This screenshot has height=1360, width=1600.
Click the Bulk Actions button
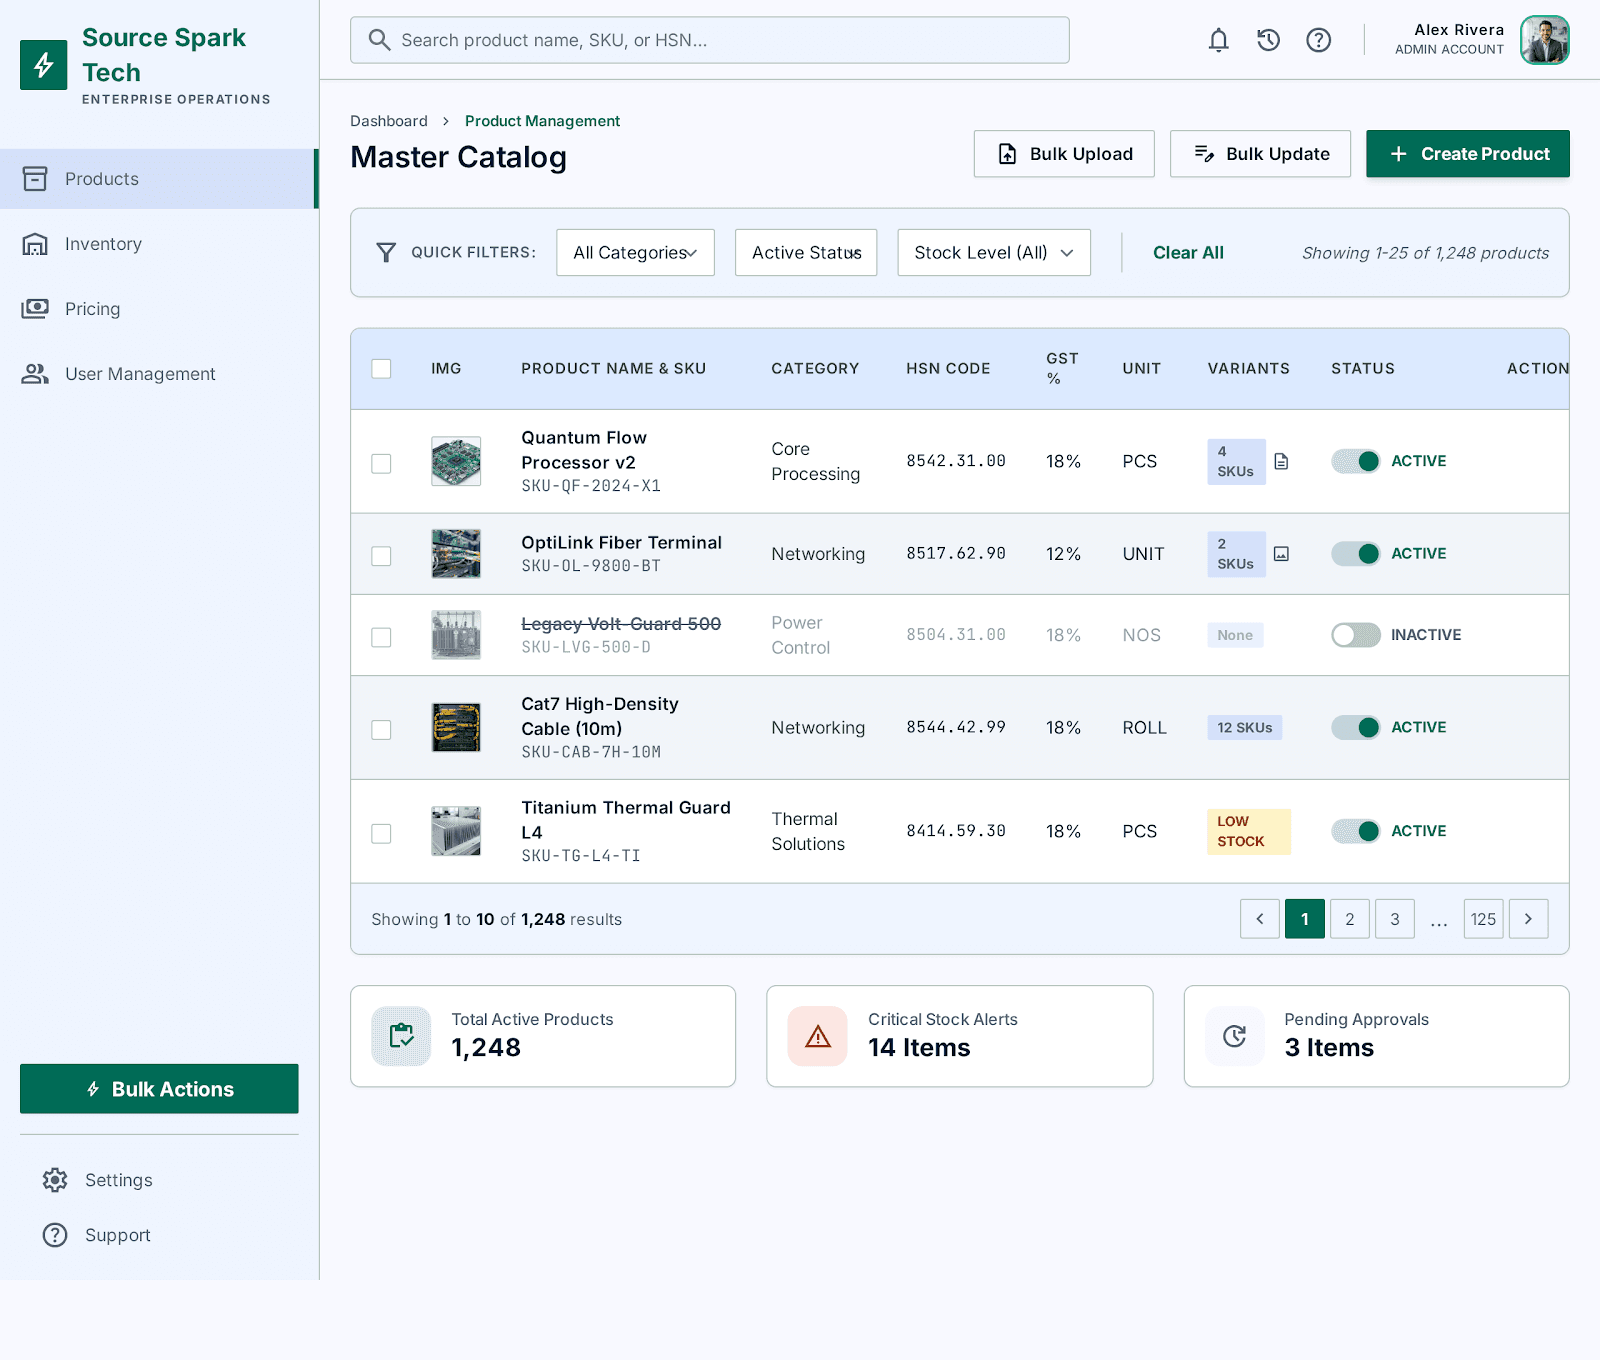pyautogui.click(x=159, y=1089)
